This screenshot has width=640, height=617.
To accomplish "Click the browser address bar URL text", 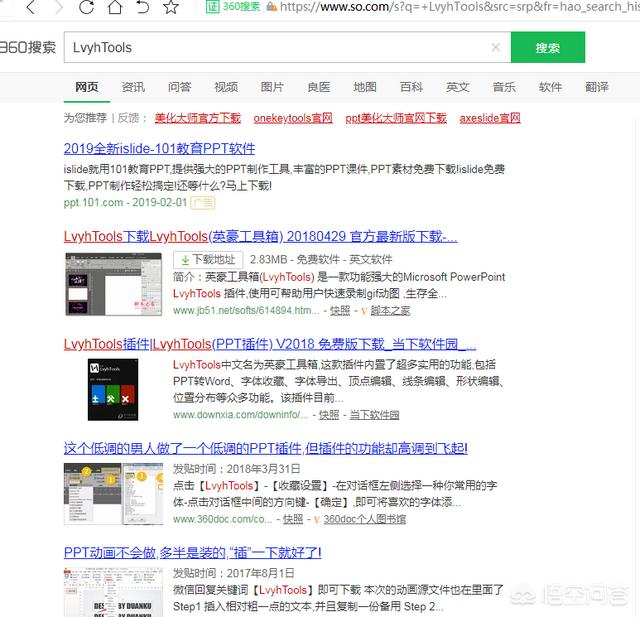I will click(x=460, y=7).
